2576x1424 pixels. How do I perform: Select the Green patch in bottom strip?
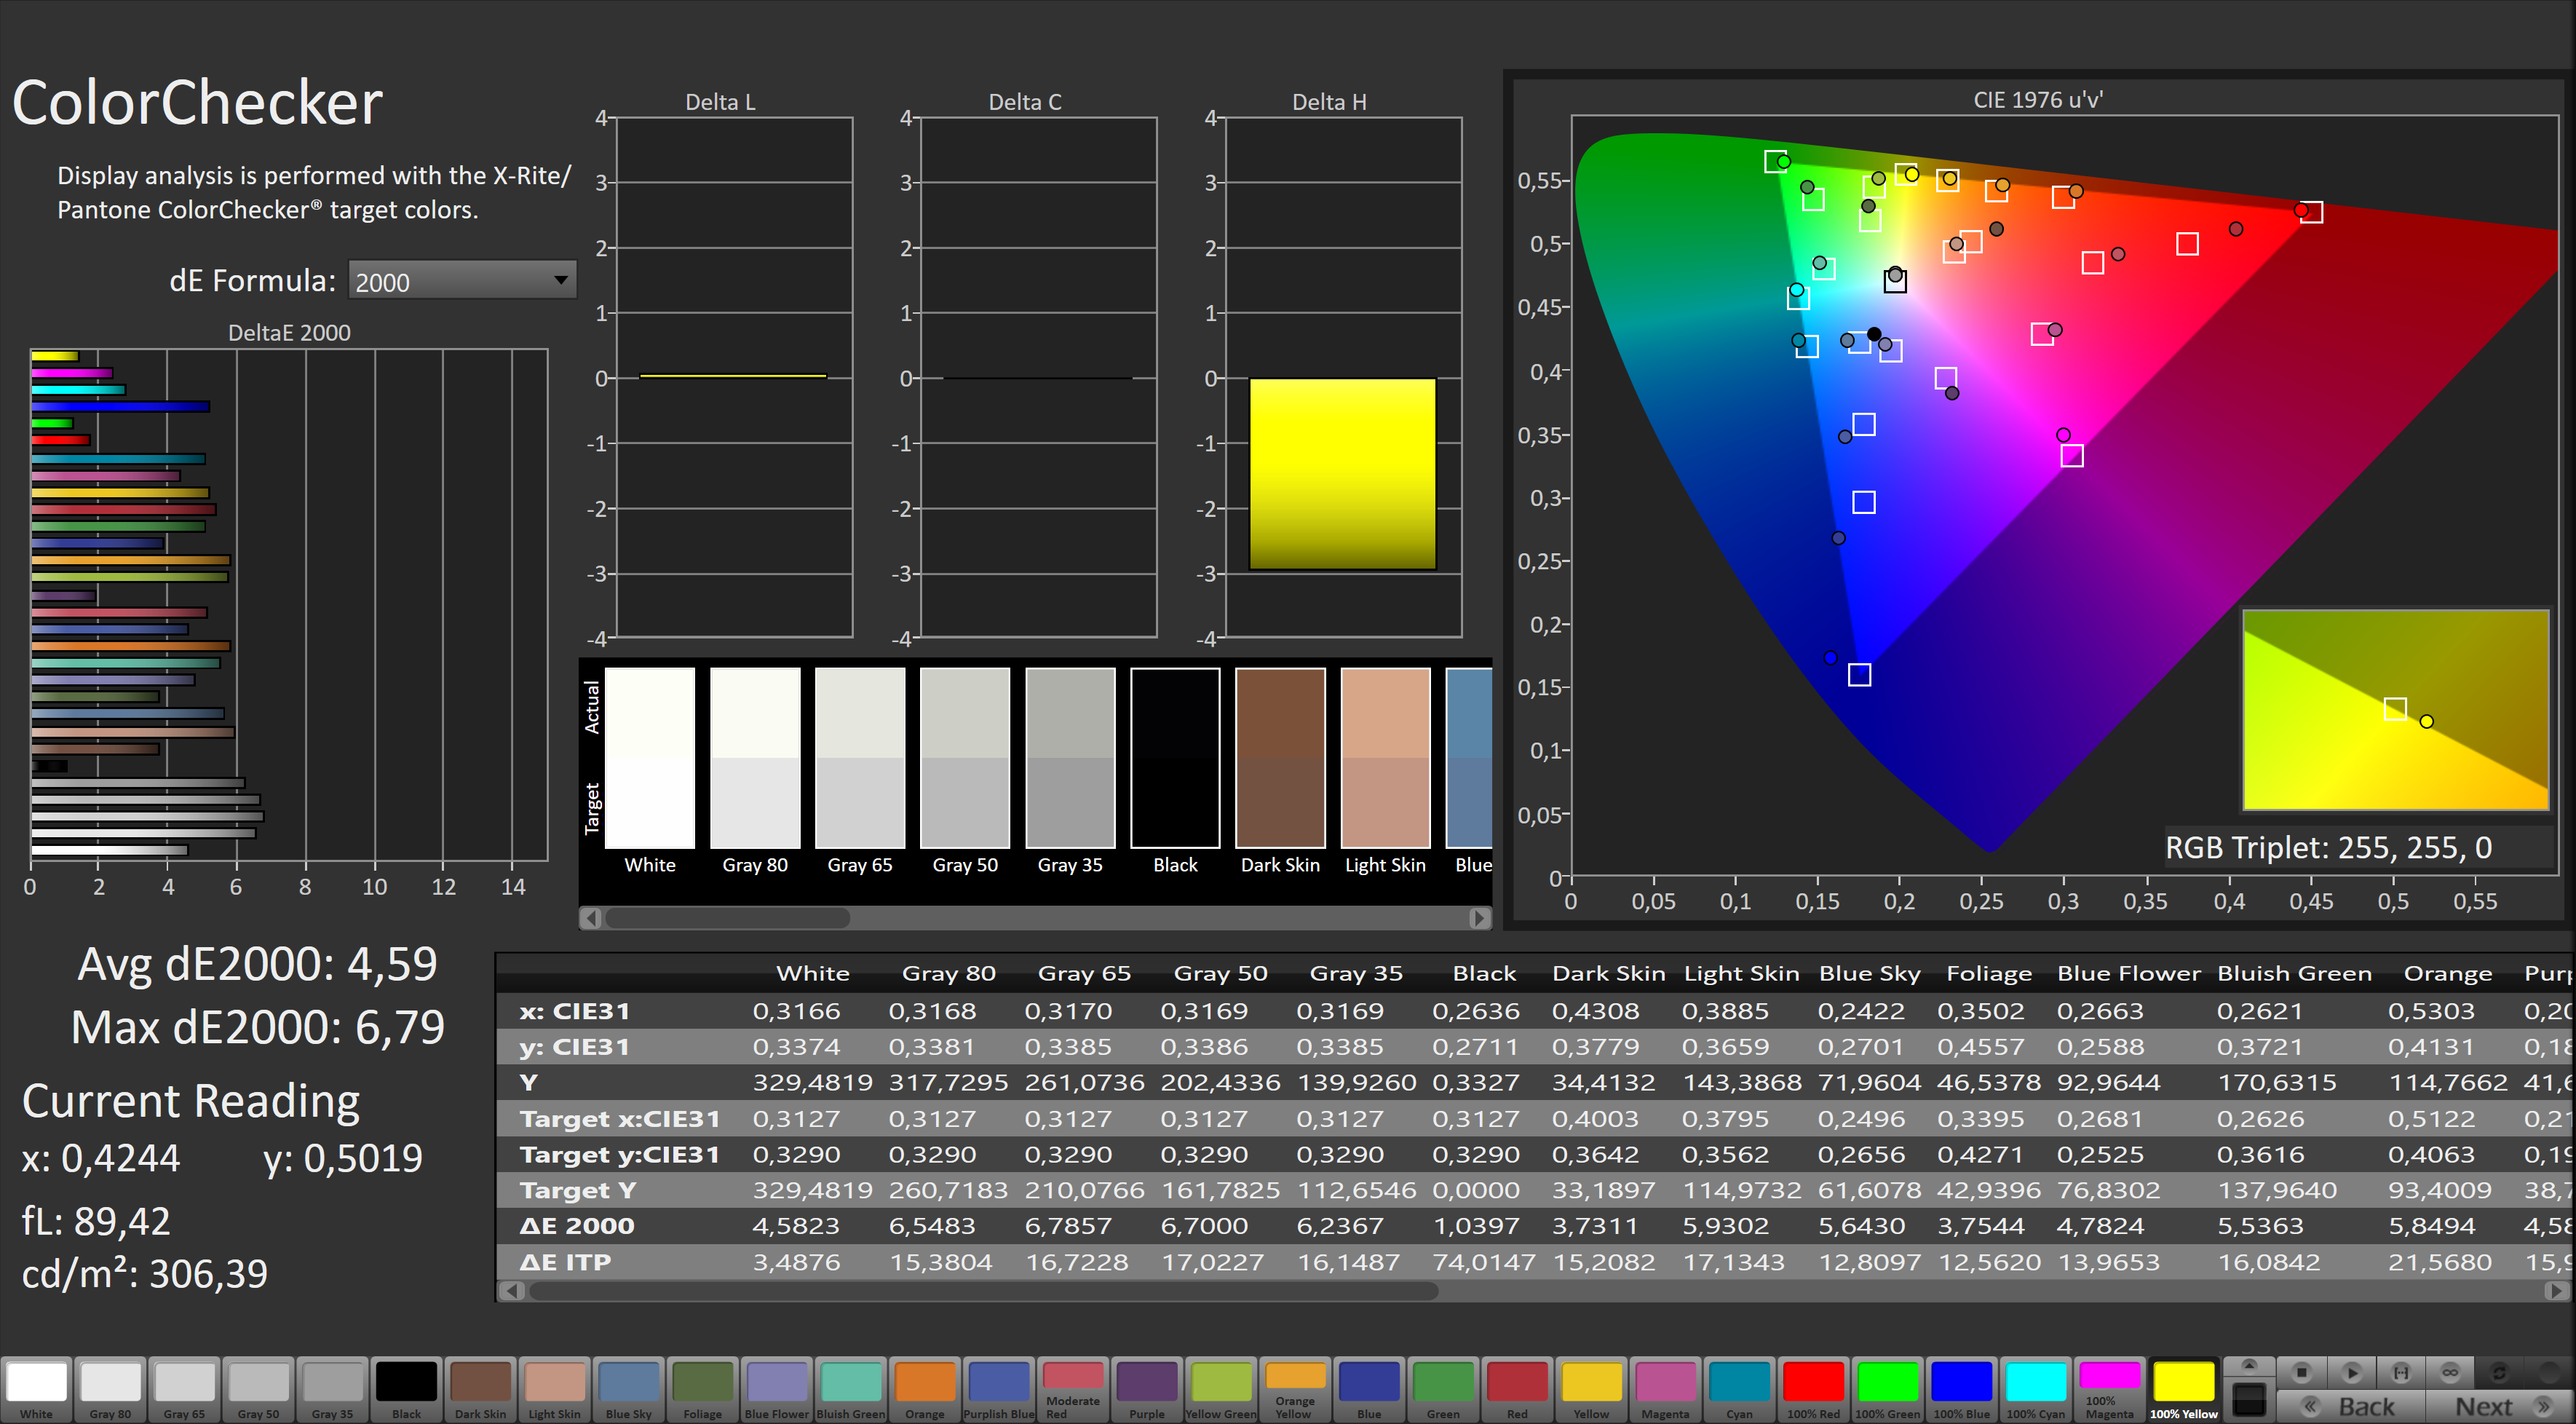point(1443,1389)
